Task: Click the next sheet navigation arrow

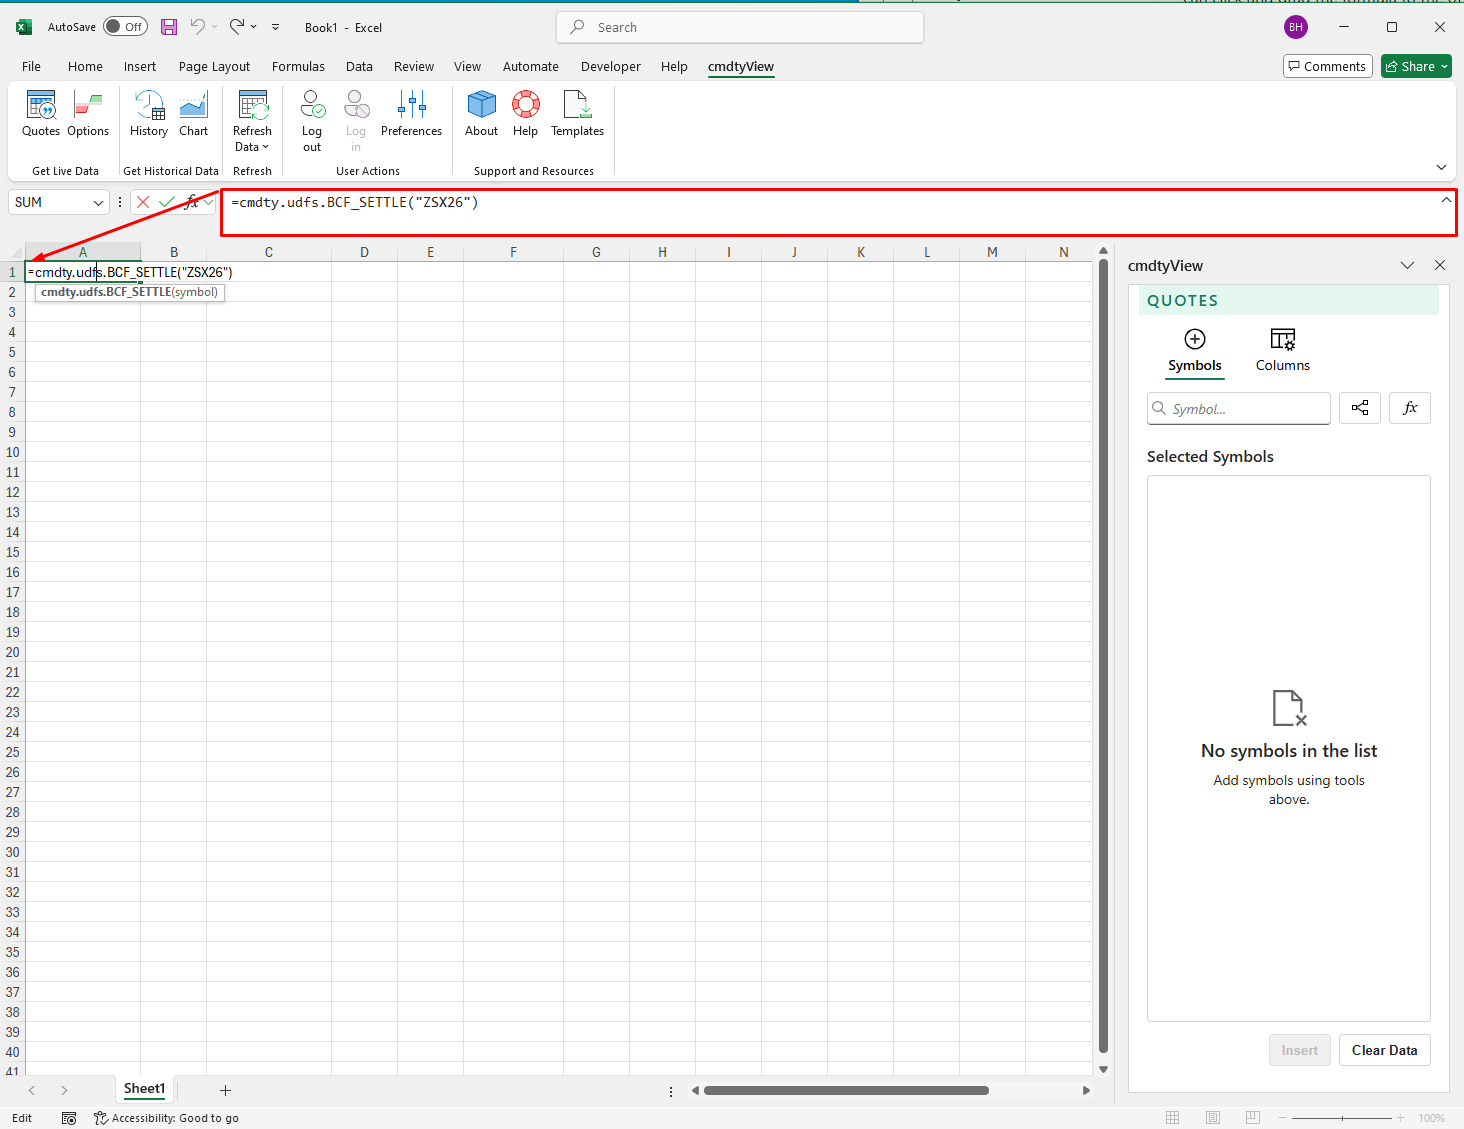Action: (64, 1090)
